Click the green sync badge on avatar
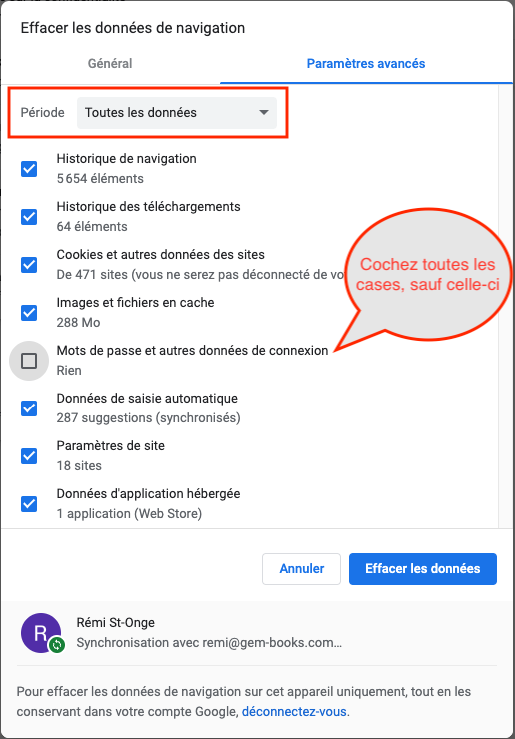515x739 pixels. [x=57, y=644]
